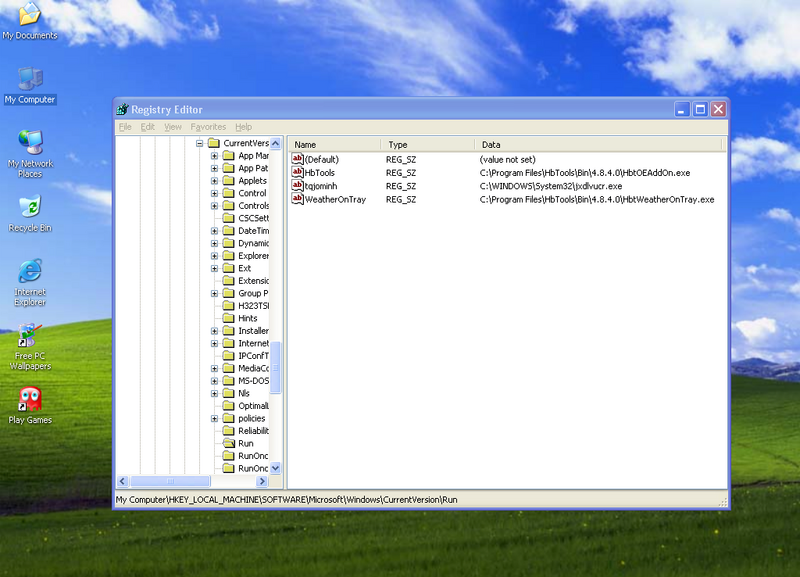The width and height of the screenshot is (800, 577).
Task: Click the policies folder icon
Action: 229,418
